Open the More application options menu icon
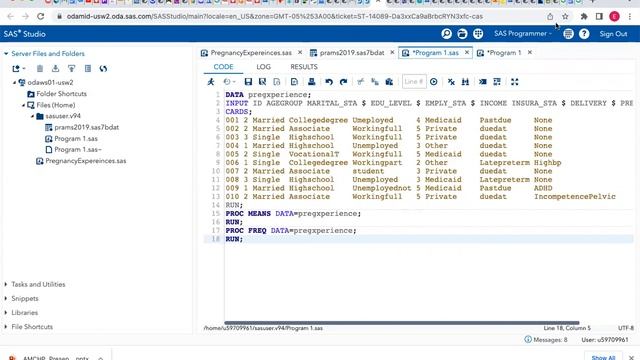The image size is (640, 360). pyautogui.click(x=568, y=34)
